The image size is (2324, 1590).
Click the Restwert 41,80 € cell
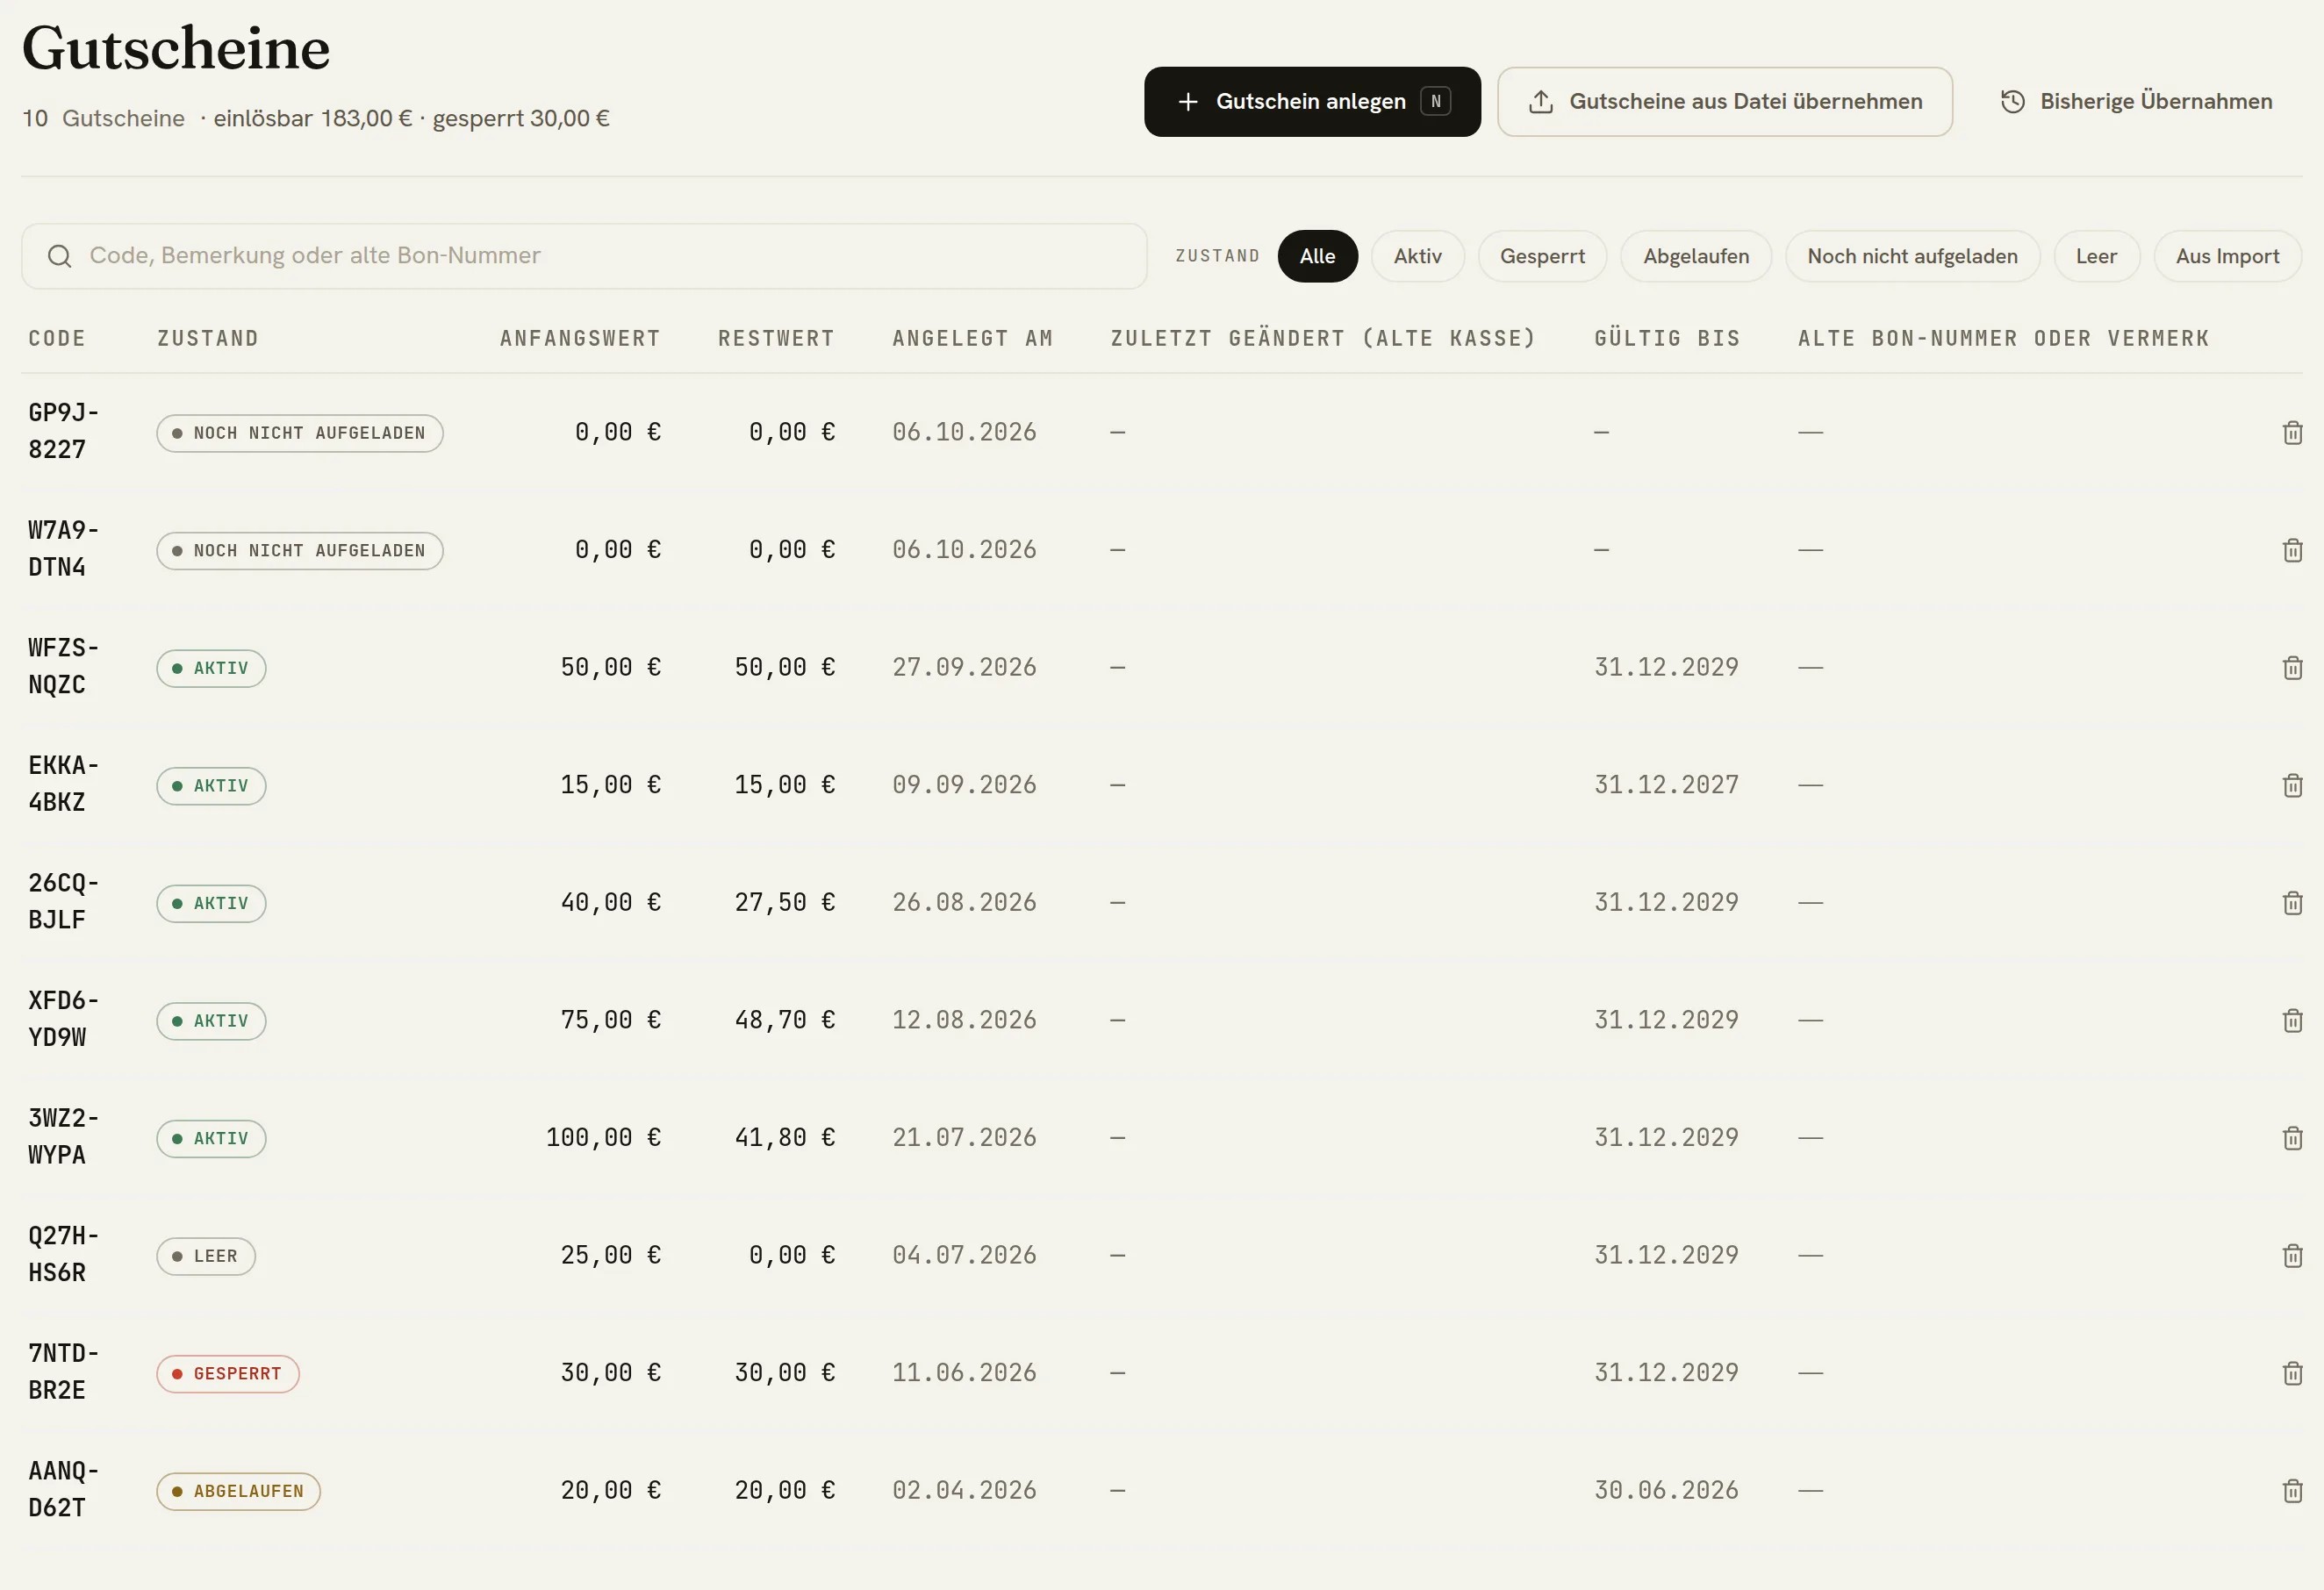click(785, 1138)
